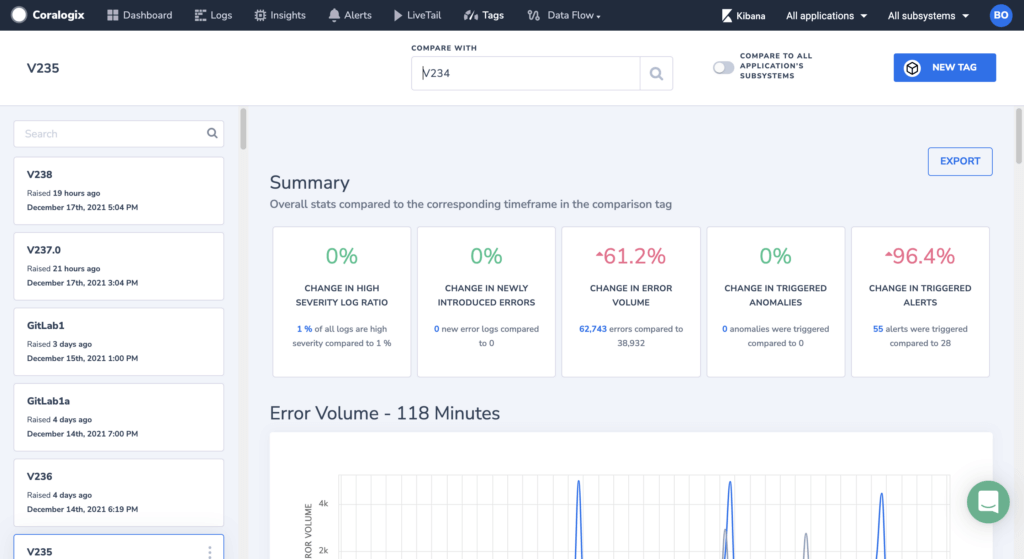Click the V235 page title
This screenshot has height=559, width=1024.
[x=43, y=68]
